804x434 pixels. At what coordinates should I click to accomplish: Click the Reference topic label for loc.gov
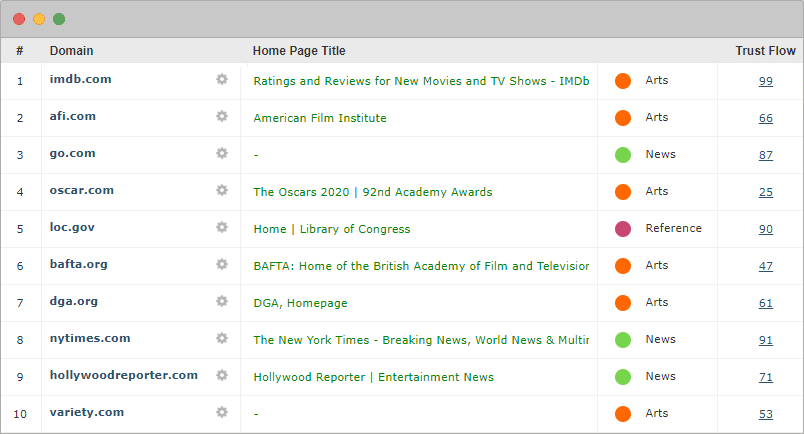coord(673,228)
